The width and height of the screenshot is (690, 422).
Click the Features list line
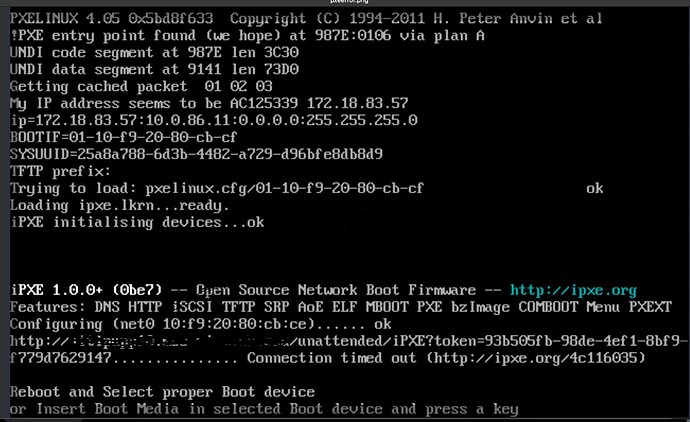341,307
